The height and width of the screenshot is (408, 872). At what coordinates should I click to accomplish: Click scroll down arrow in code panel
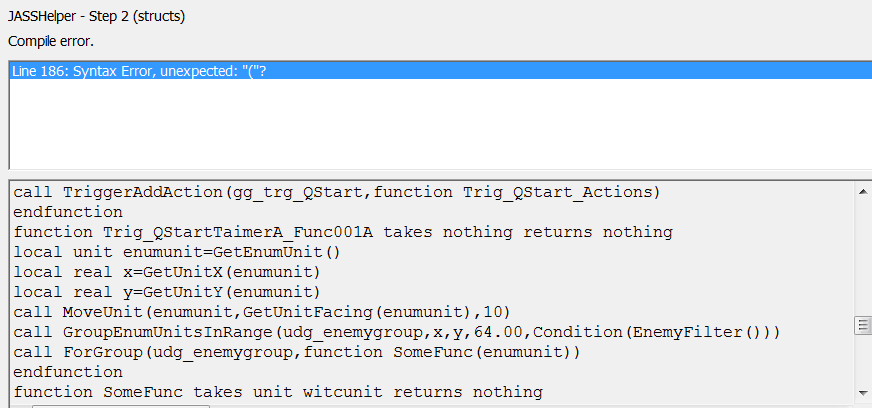tap(861, 391)
